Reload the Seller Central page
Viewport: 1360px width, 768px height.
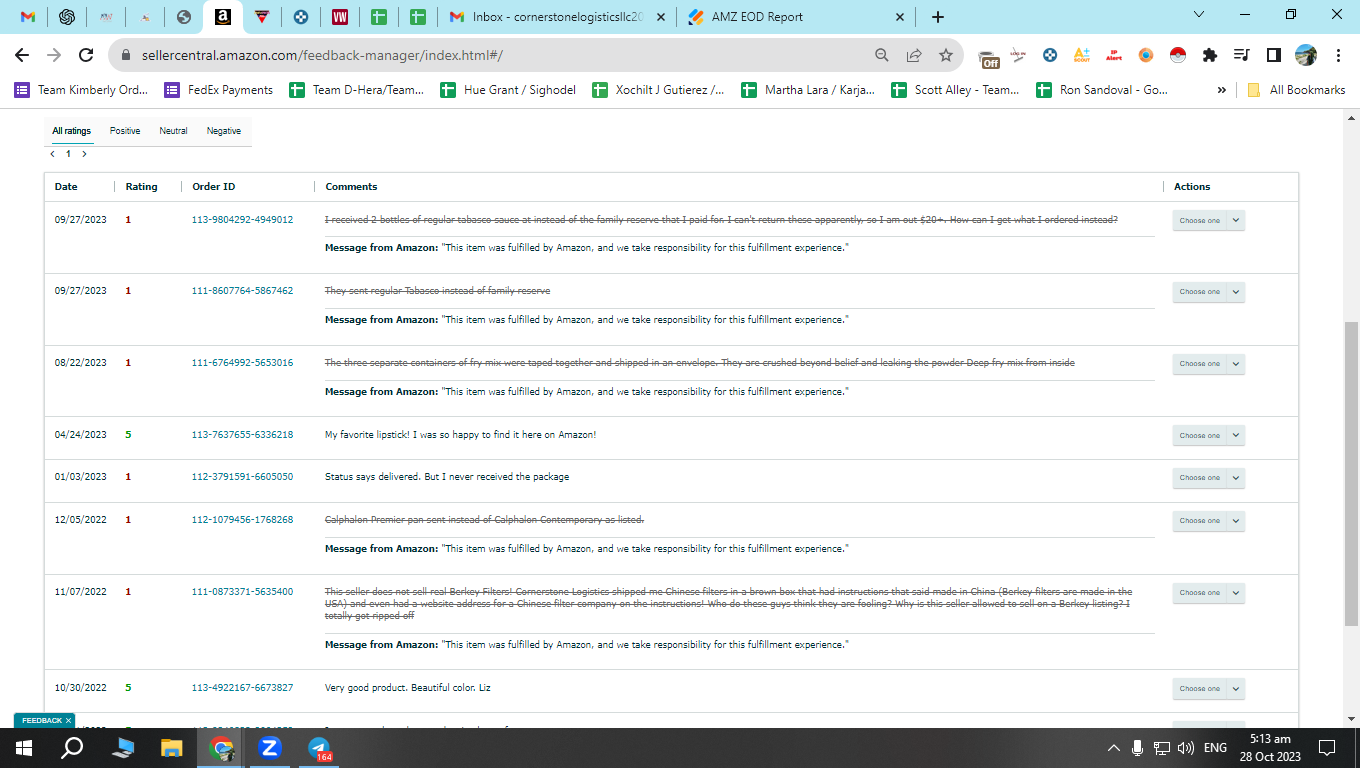pos(86,55)
